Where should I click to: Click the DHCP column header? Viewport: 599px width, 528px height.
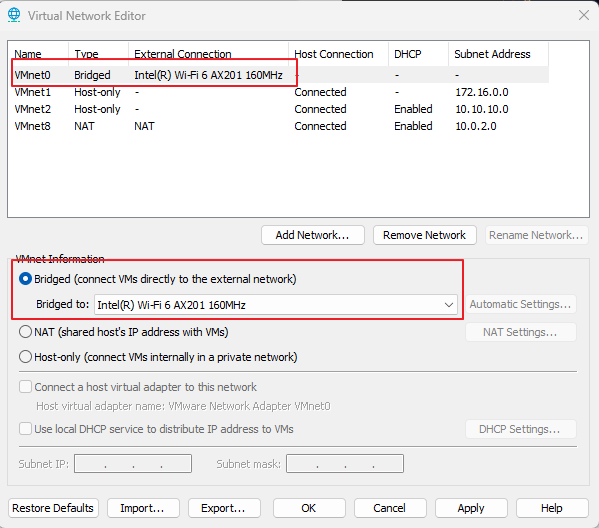click(418, 54)
